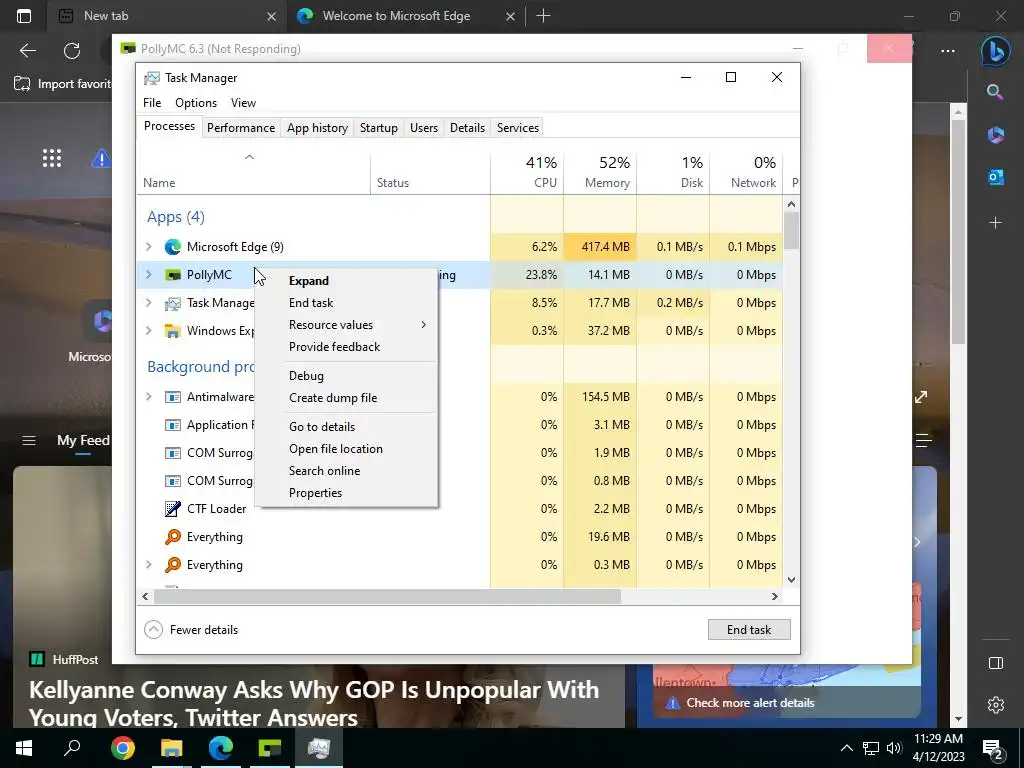The height and width of the screenshot is (768, 1024).
Task: Click the volume icon in system tray
Action: pyautogui.click(x=894, y=748)
